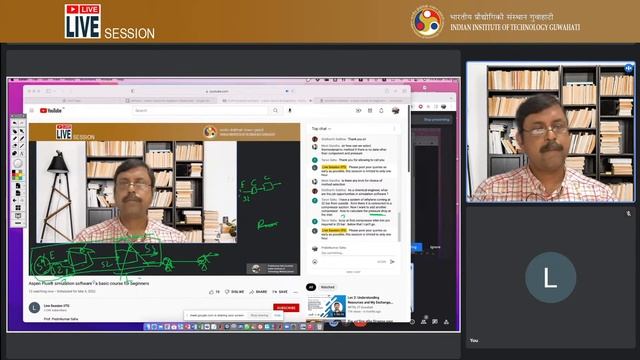
Task: Click the left arrow undo icon in the drawing toolbar
Action: pyautogui.click(x=14, y=200)
